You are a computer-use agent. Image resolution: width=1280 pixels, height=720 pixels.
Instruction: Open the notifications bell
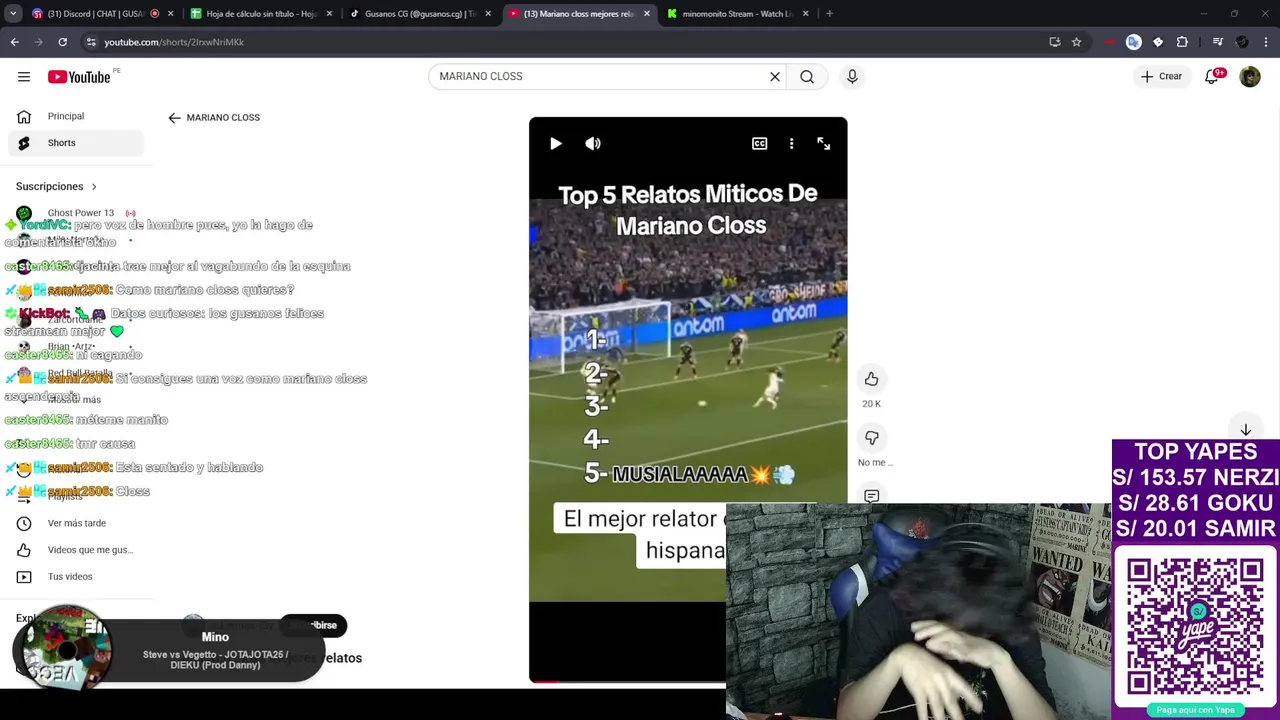[x=1212, y=77]
